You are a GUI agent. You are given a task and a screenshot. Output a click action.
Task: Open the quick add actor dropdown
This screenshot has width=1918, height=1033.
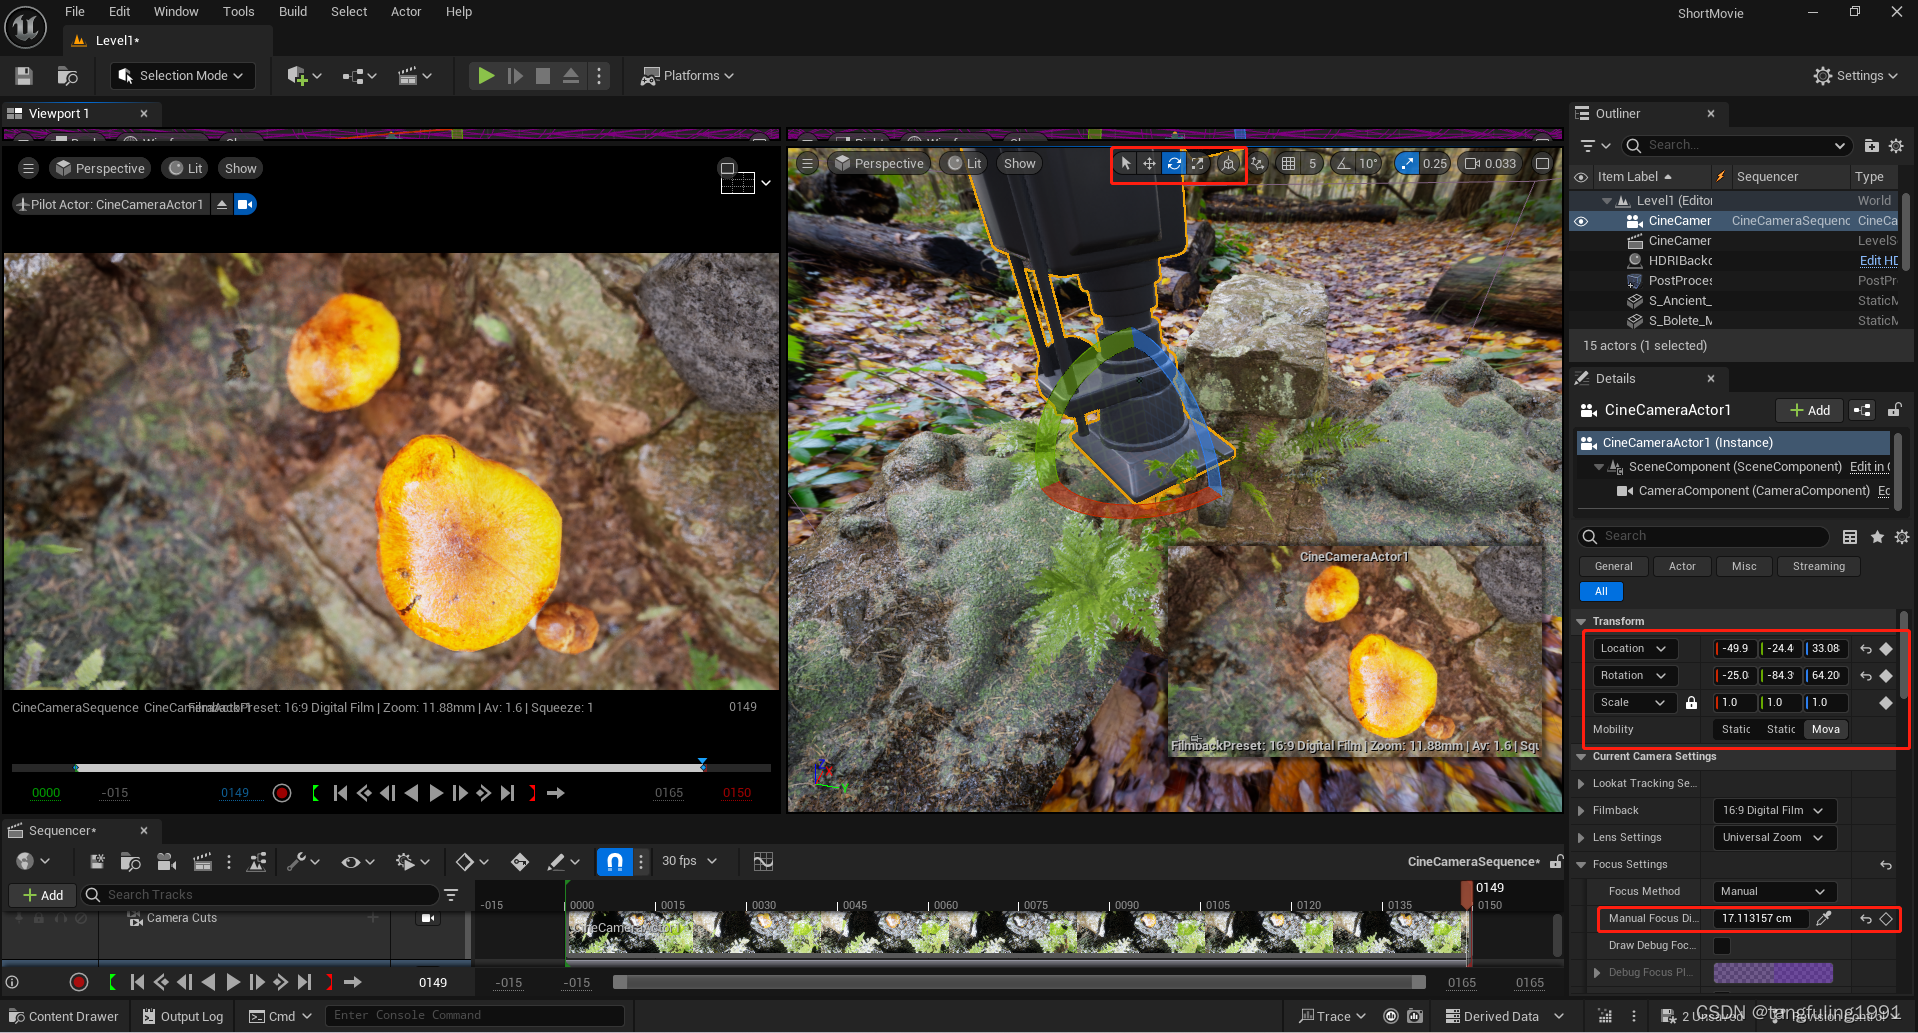tap(304, 76)
